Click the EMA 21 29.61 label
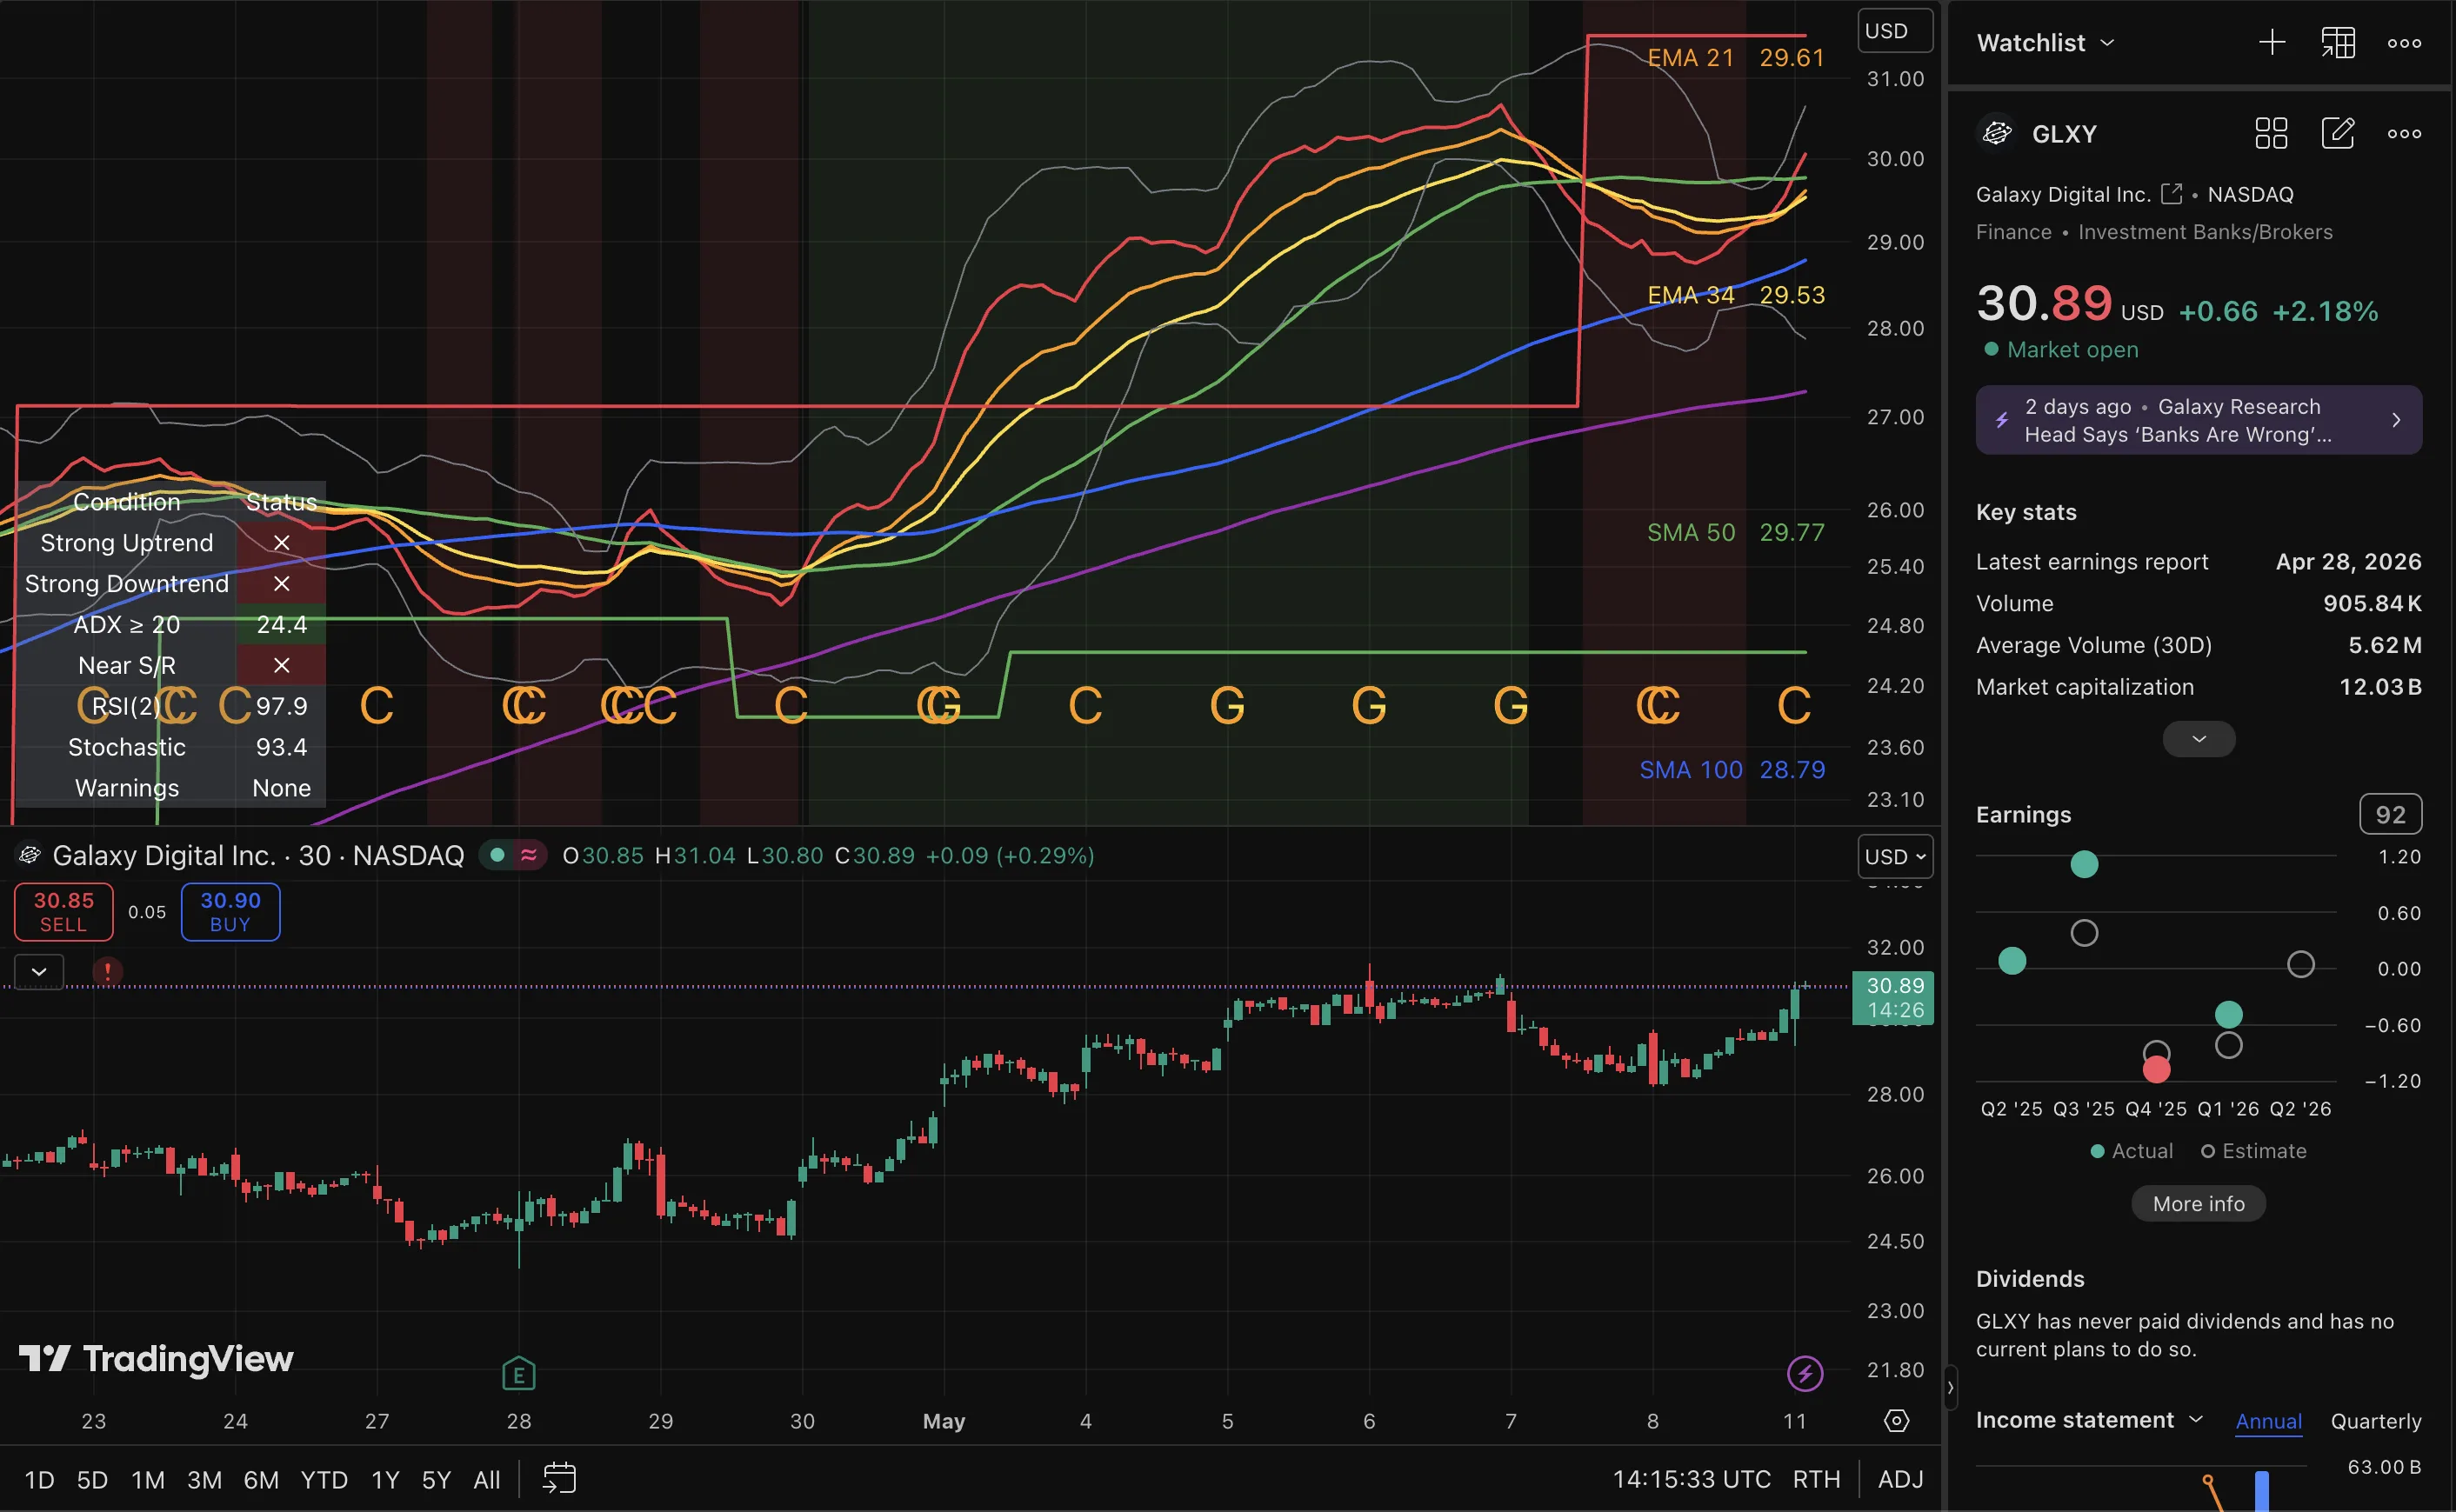Screen dimensions: 2456x1512 (1735, 58)
